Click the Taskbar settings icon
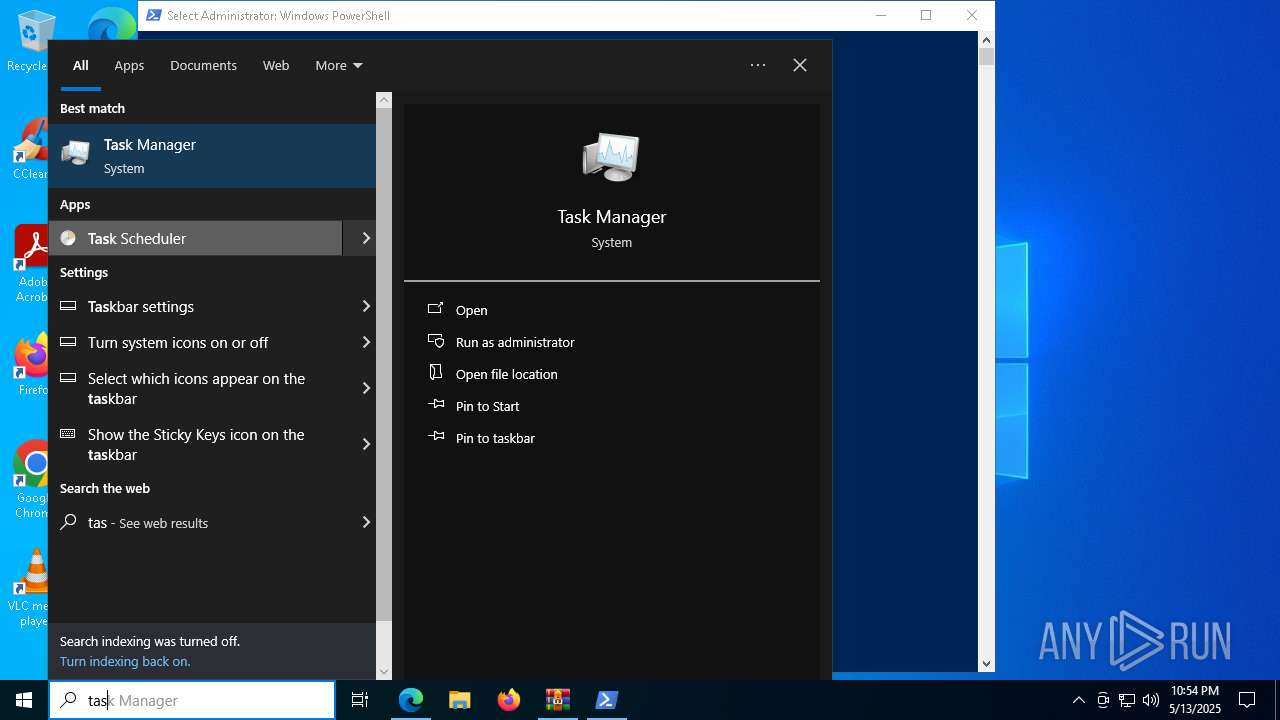1280x720 pixels. click(68, 306)
